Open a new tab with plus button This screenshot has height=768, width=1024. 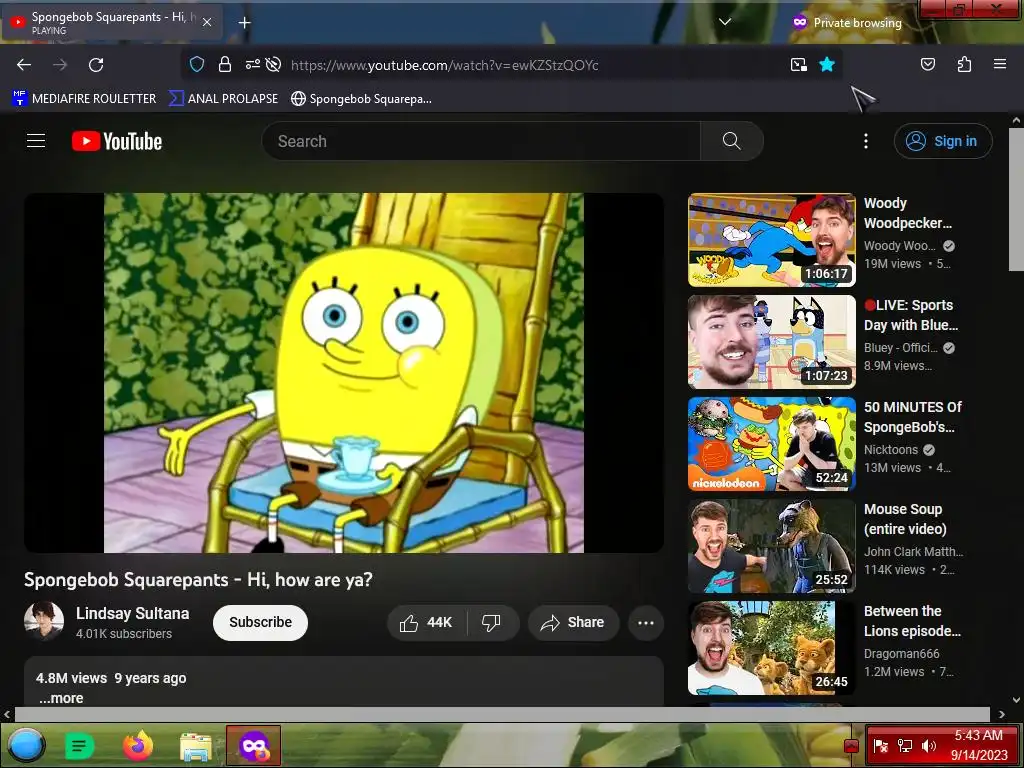(x=244, y=23)
